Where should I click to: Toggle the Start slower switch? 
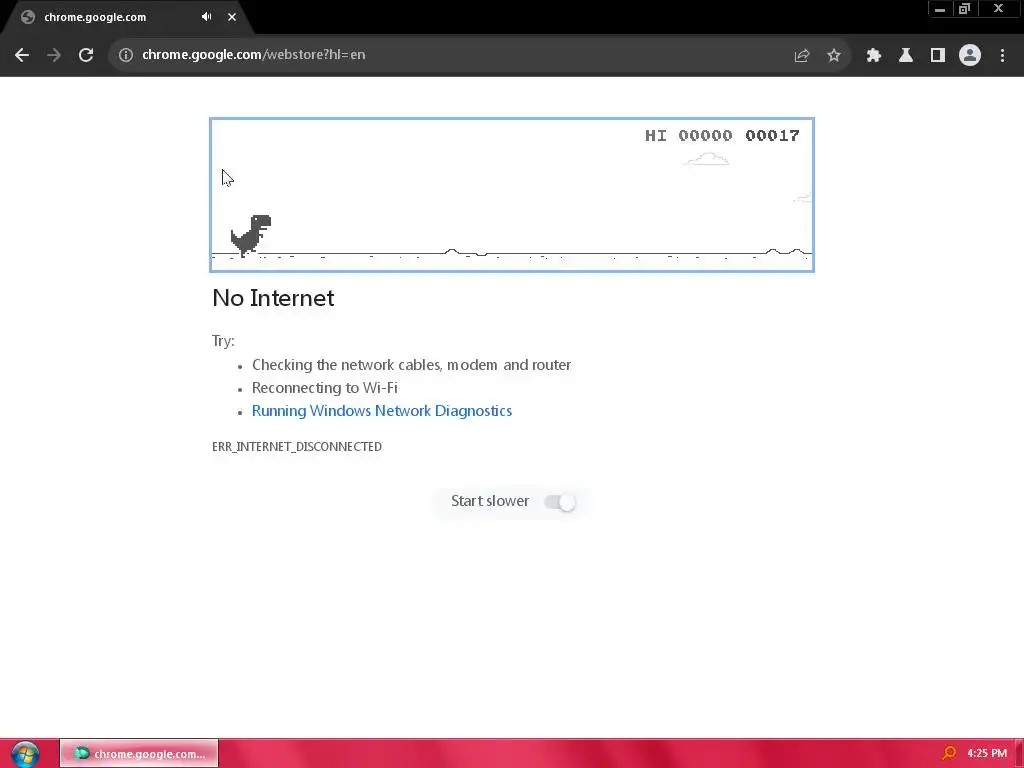click(560, 502)
